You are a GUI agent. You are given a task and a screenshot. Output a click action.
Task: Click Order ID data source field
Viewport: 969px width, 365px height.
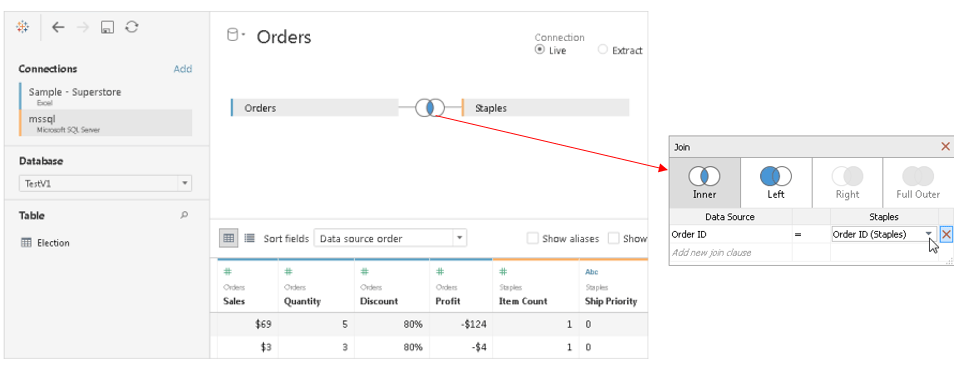(731, 234)
